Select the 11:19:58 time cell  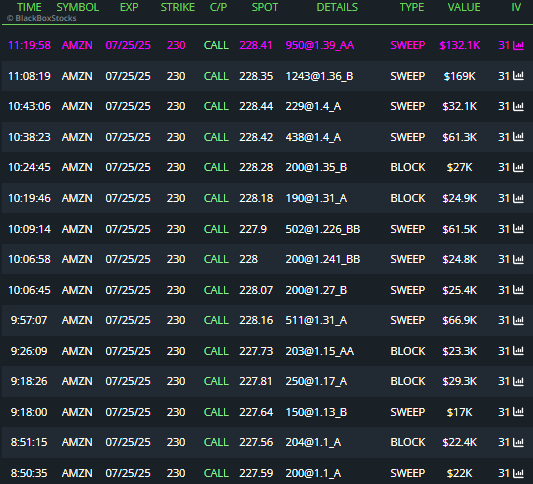click(30, 45)
